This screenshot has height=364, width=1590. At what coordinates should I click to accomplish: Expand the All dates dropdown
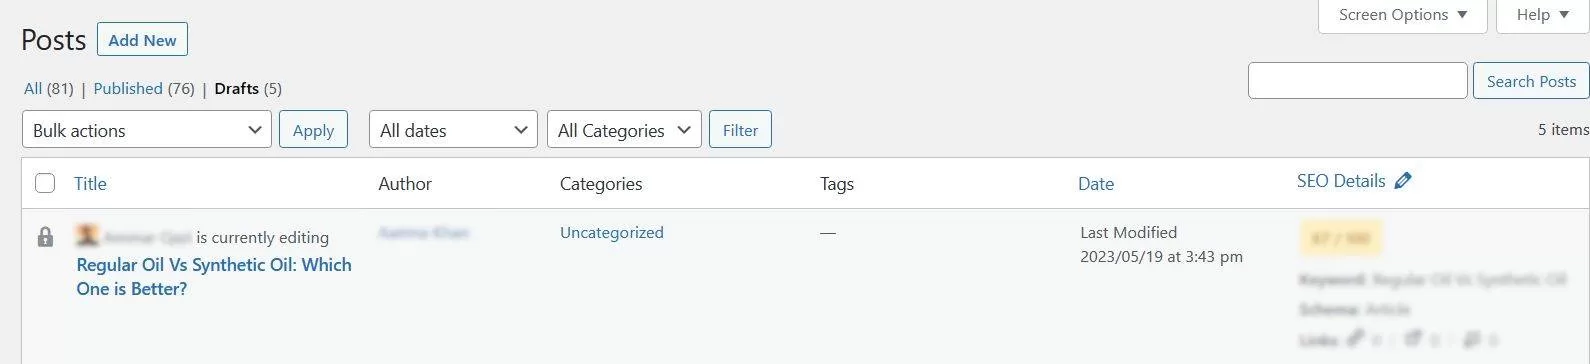point(453,130)
